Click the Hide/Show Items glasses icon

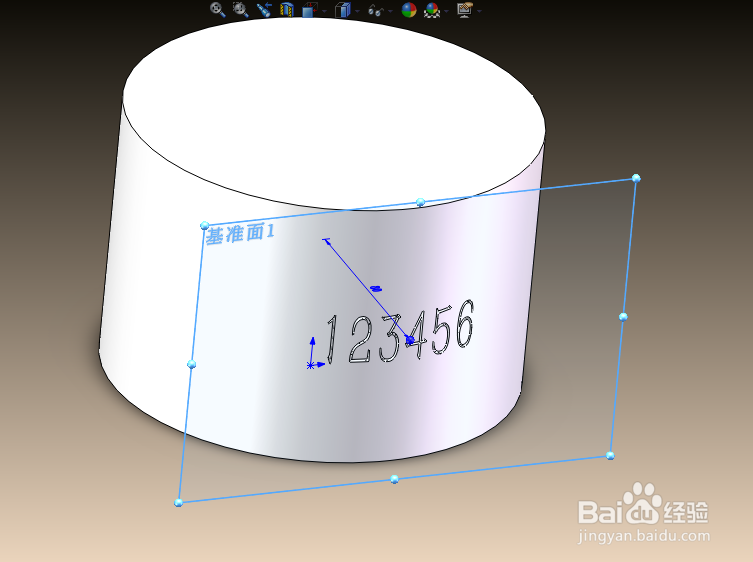376,11
